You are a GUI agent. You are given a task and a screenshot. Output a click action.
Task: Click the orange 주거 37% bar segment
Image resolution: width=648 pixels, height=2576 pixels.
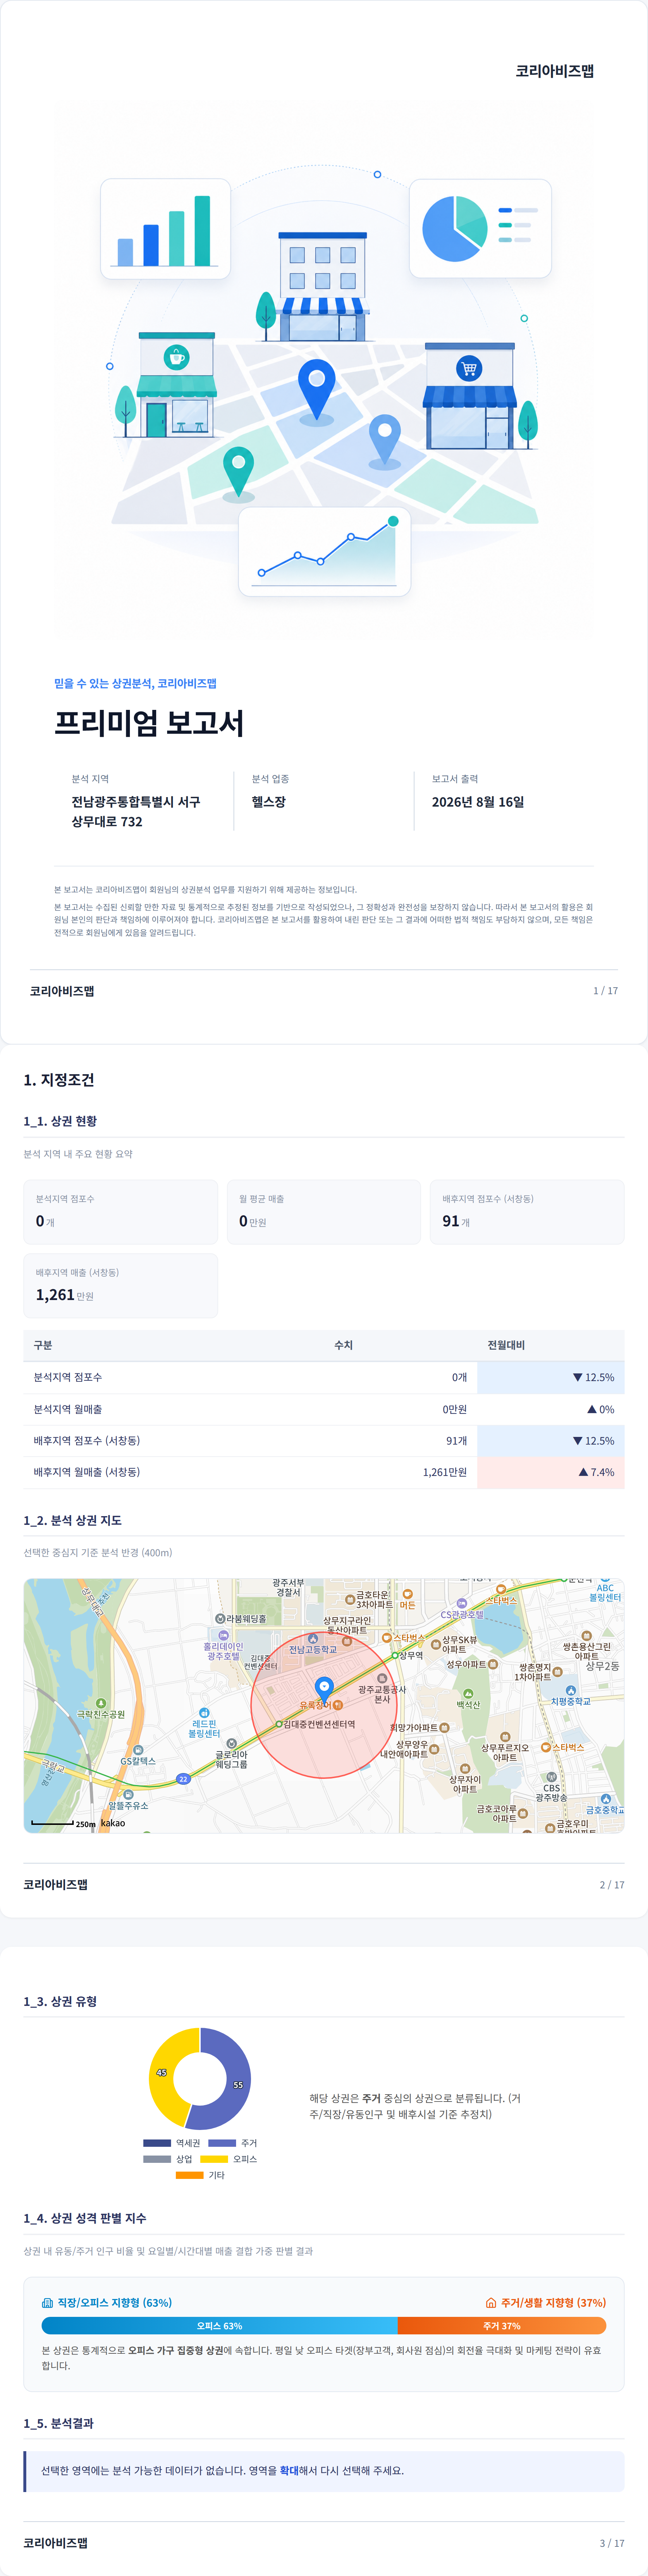[x=502, y=2326]
